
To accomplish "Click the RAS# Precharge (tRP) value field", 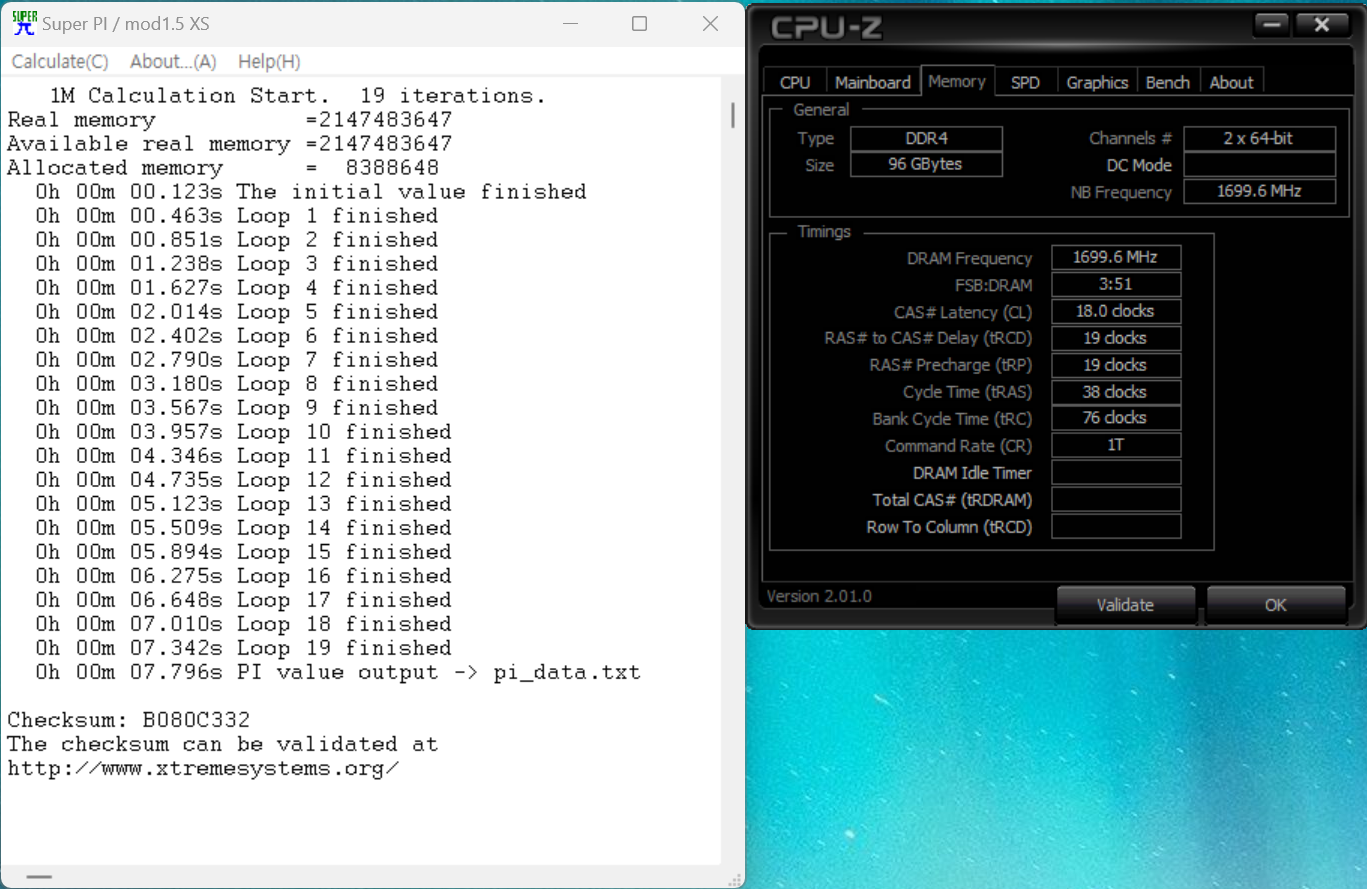I will [1116, 365].
